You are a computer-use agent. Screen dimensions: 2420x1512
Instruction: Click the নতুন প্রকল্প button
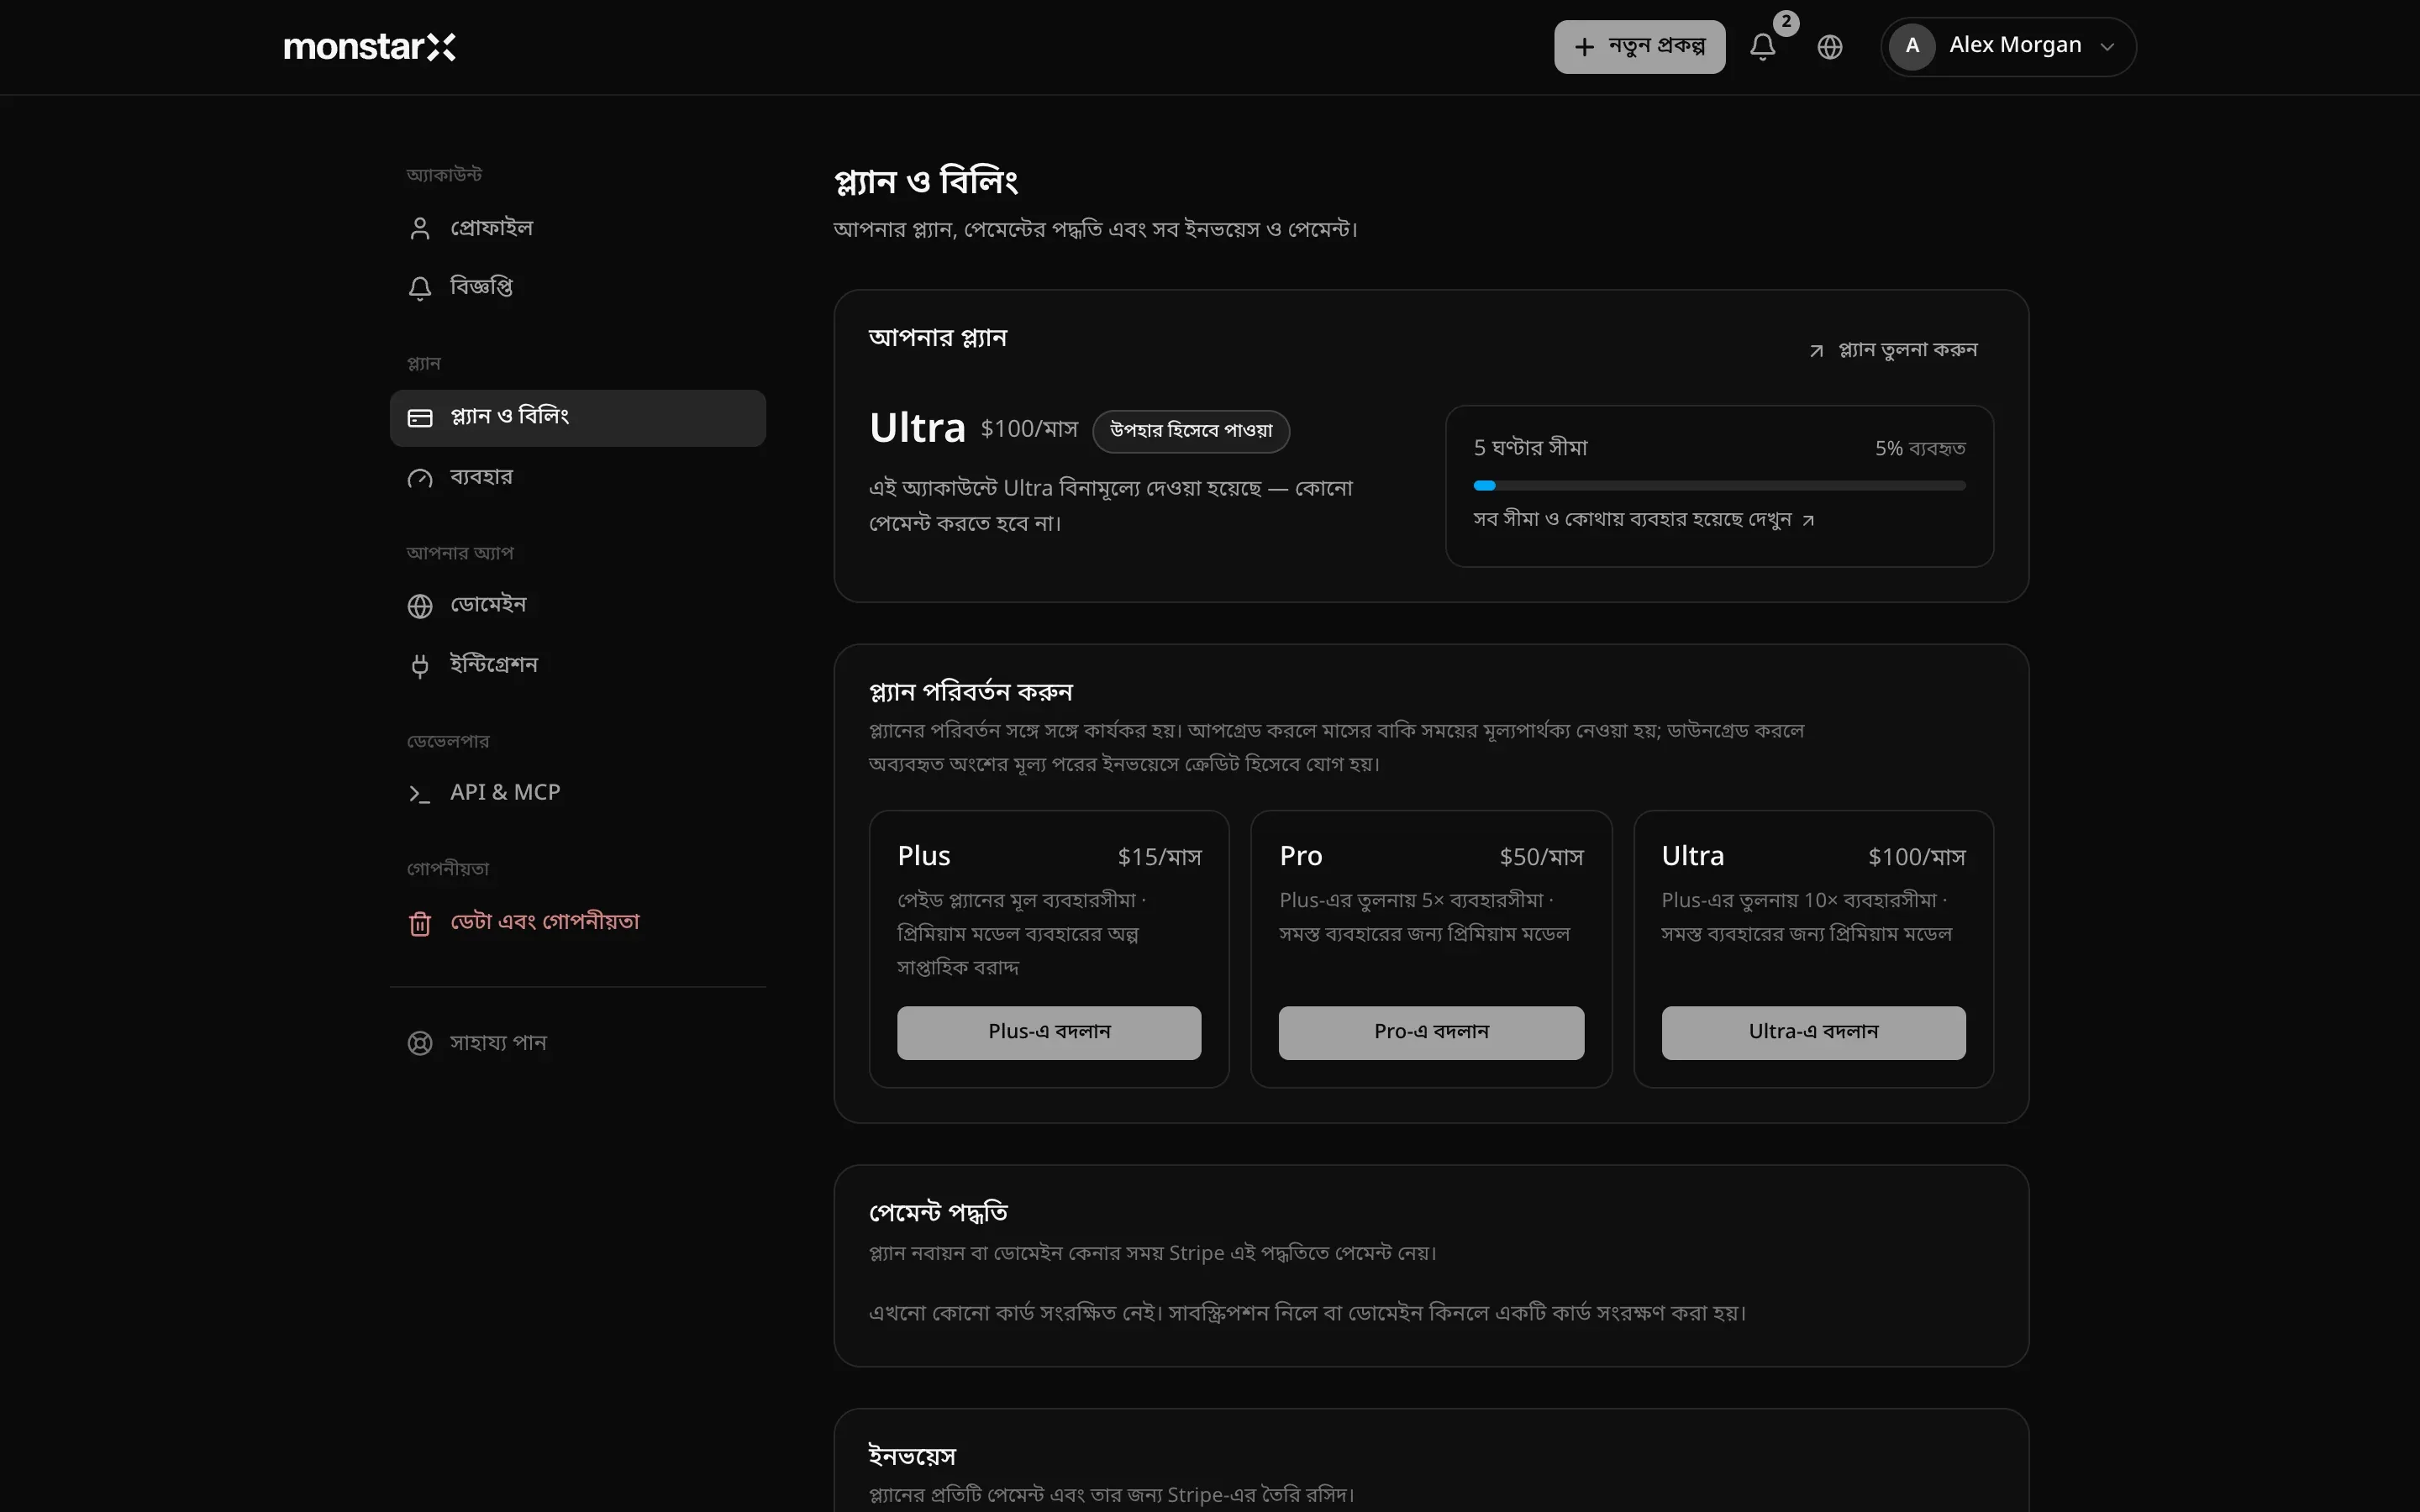pos(1639,47)
